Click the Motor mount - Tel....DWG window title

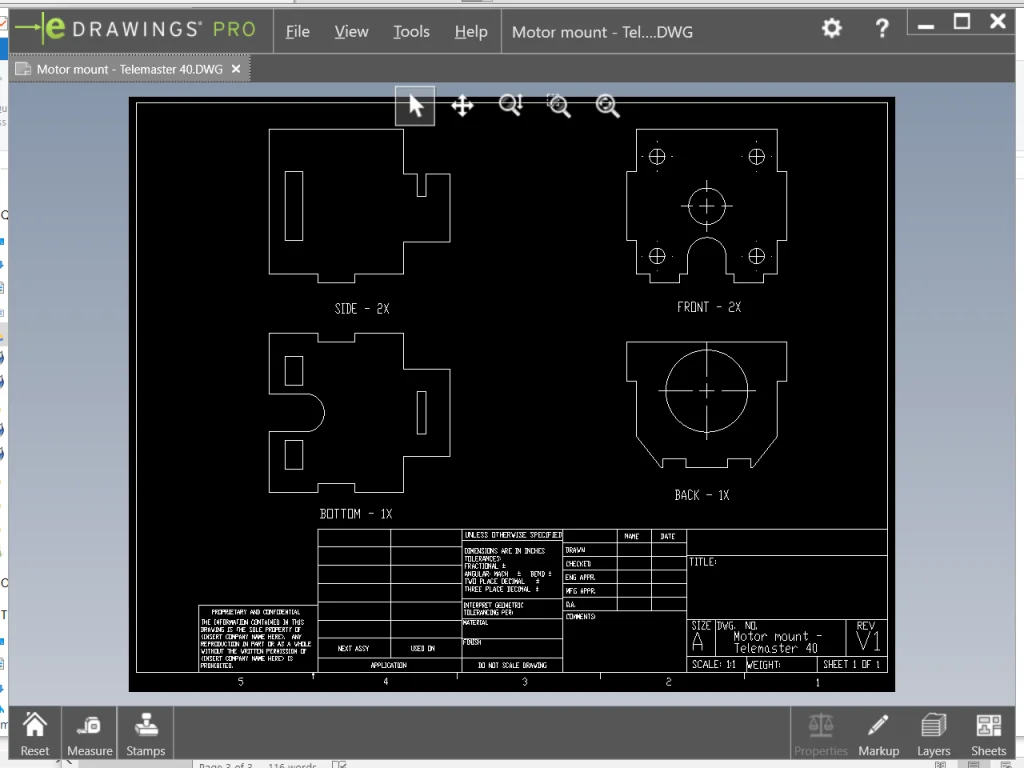(602, 32)
